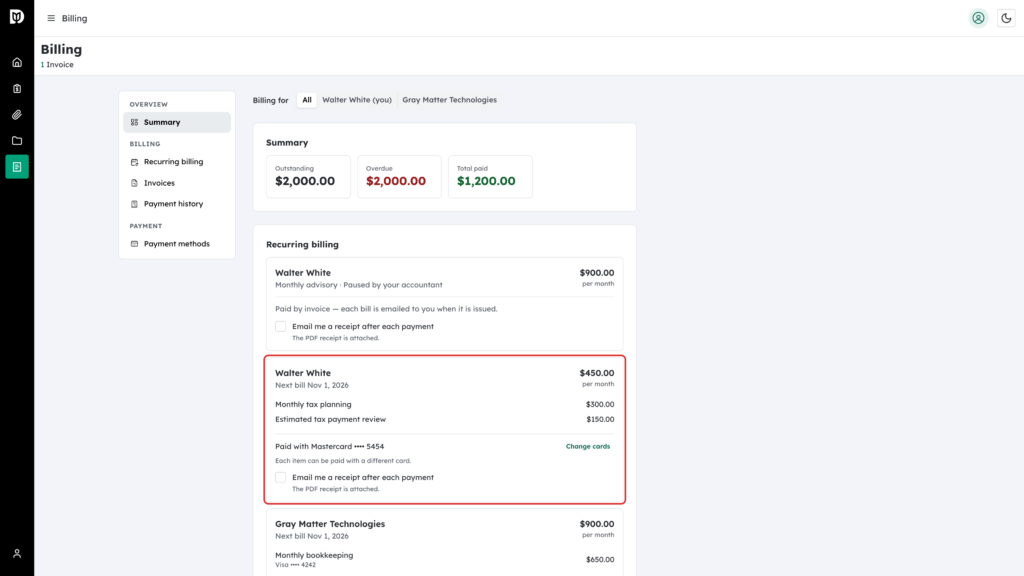The image size is (1024, 576).
Task: Click the Estimated tax payment review item
Action: [445, 419]
